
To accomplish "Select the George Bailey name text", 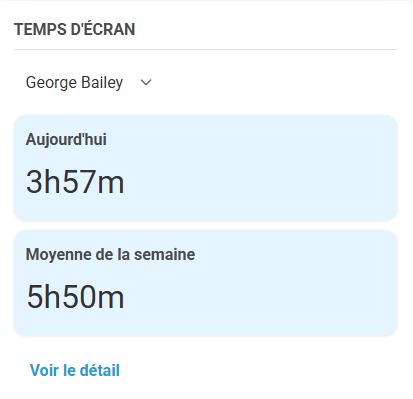I will (74, 82).
